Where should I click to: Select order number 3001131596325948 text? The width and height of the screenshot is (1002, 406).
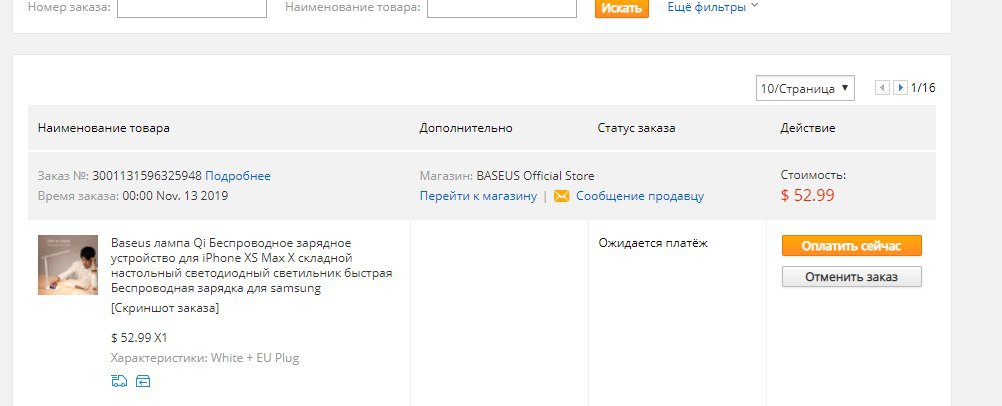tap(147, 176)
